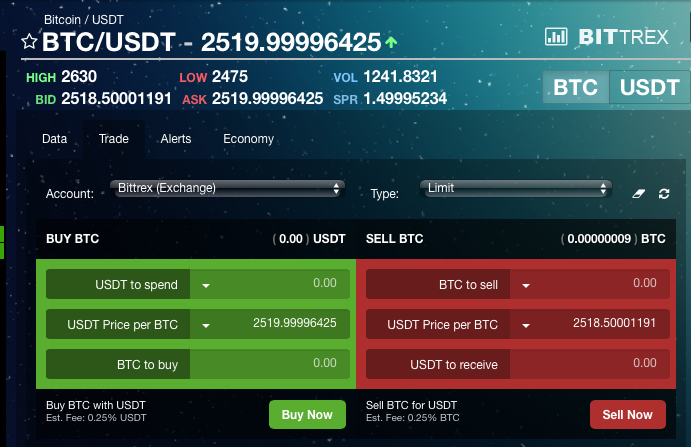Select the USDT currency toggle button
Image resolution: width=691 pixels, height=447 pixels.
pyautogui.click(x=650, y=87)
